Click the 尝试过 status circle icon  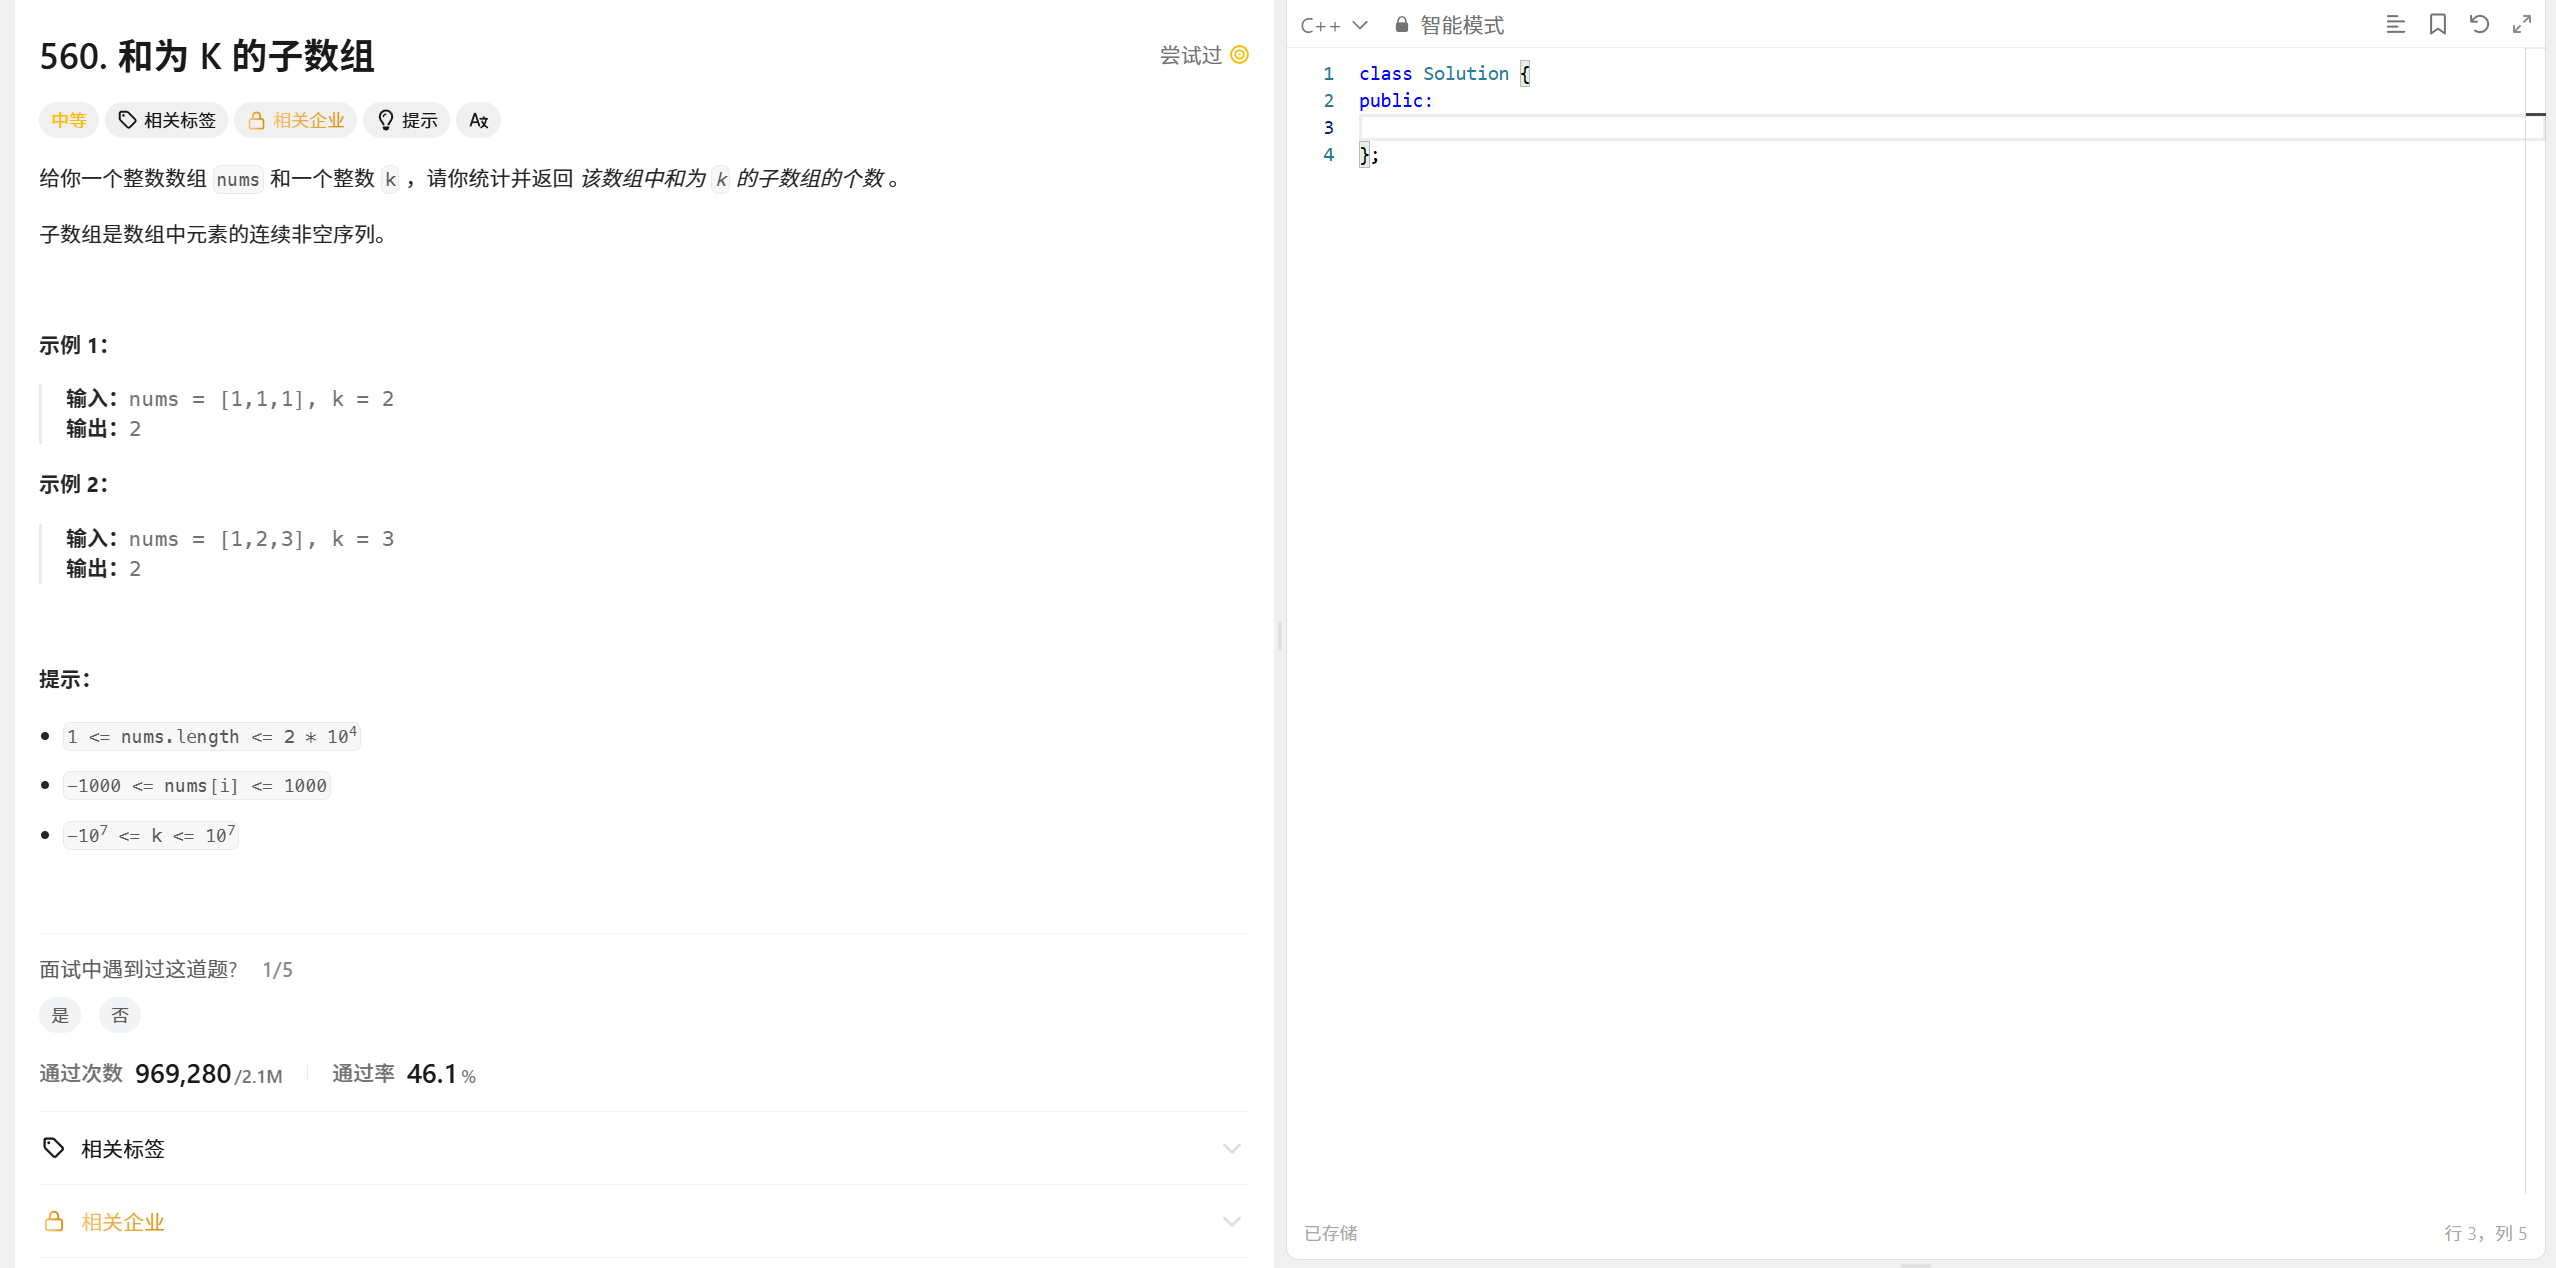point(1239,55)
